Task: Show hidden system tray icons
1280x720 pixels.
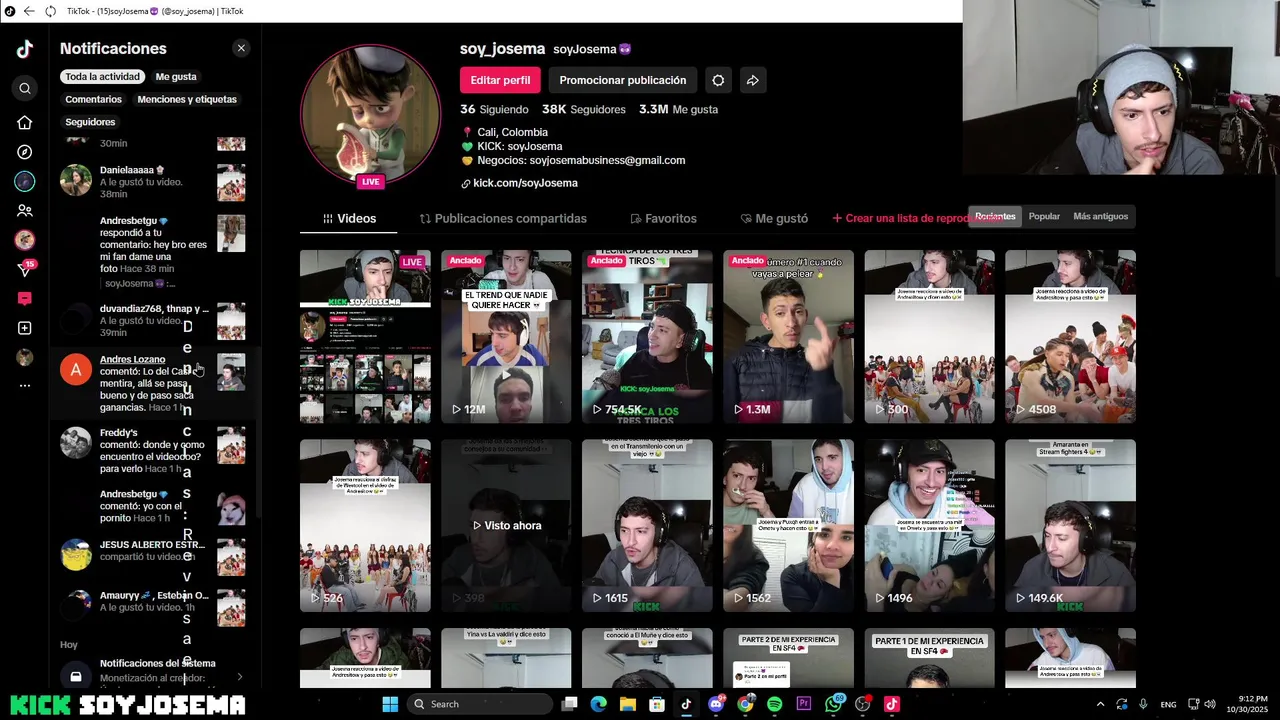Action: point(1100,704)
